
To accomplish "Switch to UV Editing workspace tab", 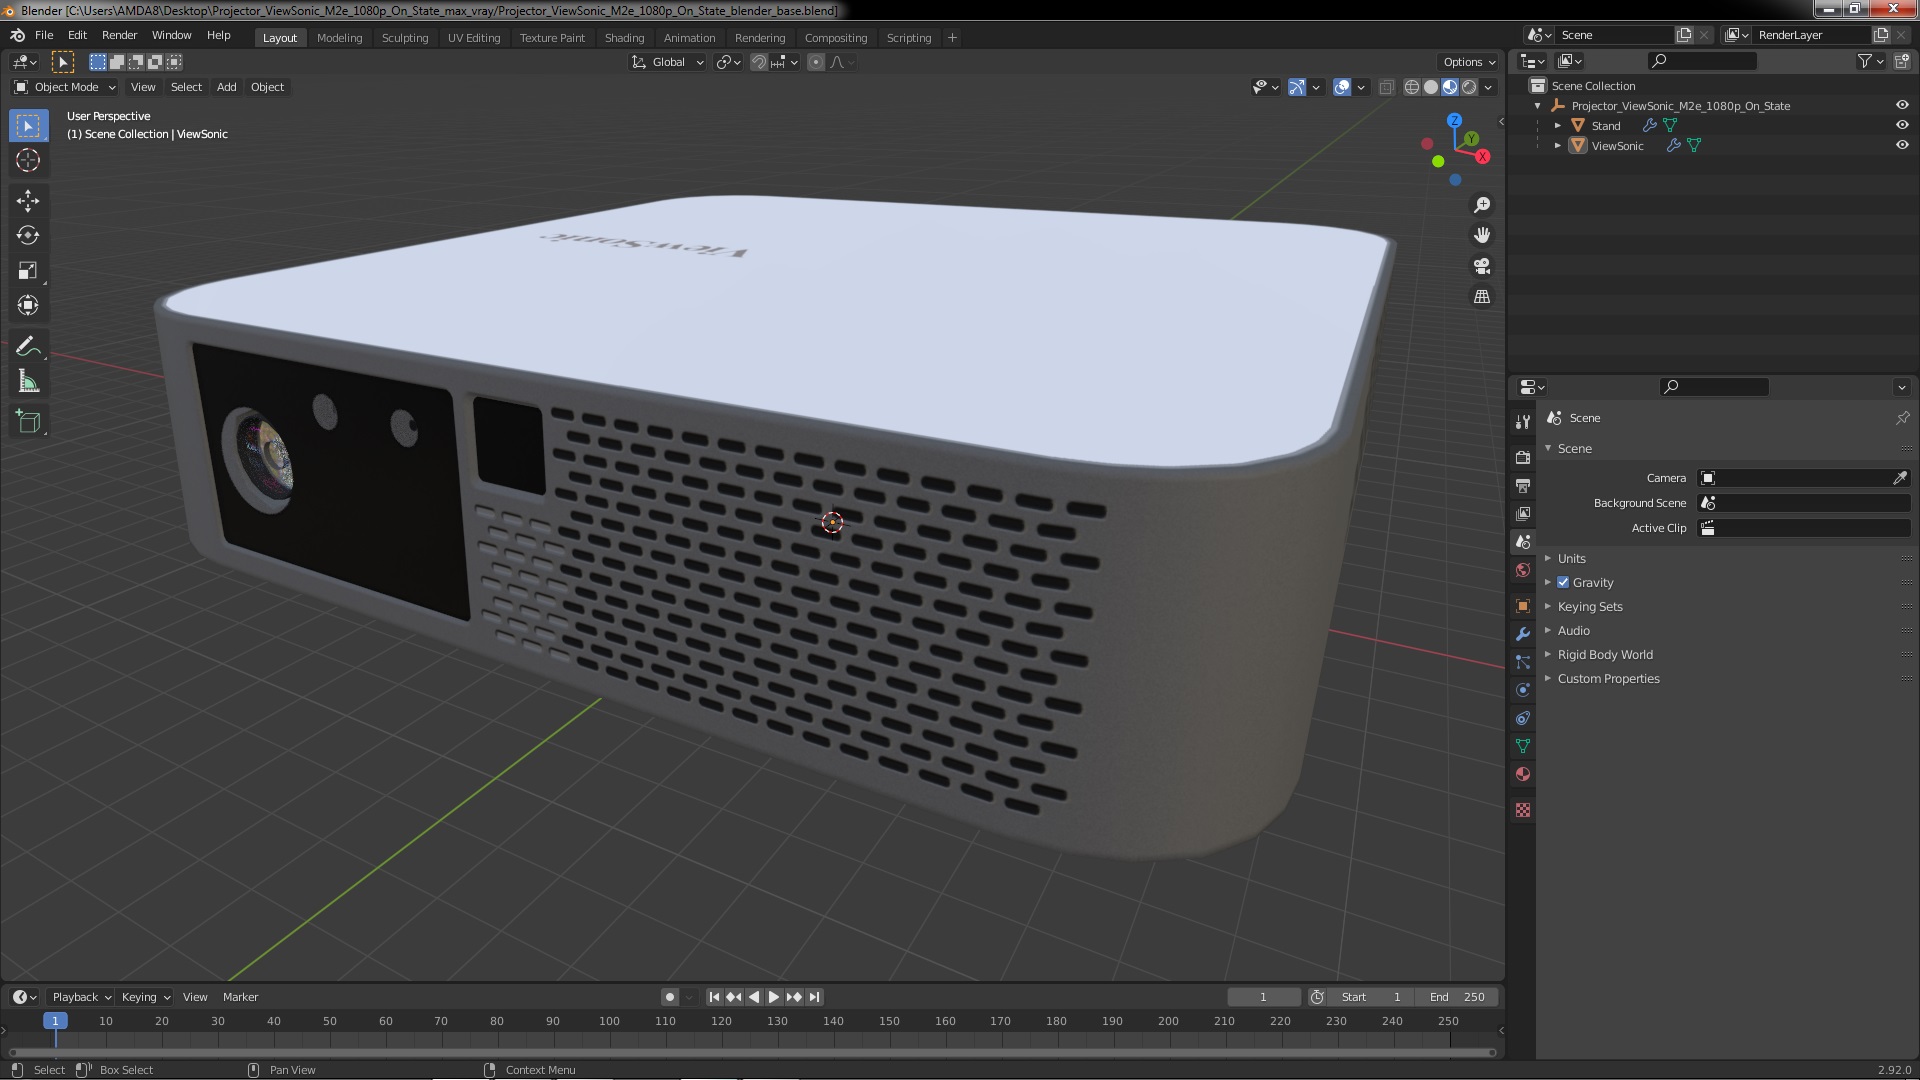I will pos(474,38).
